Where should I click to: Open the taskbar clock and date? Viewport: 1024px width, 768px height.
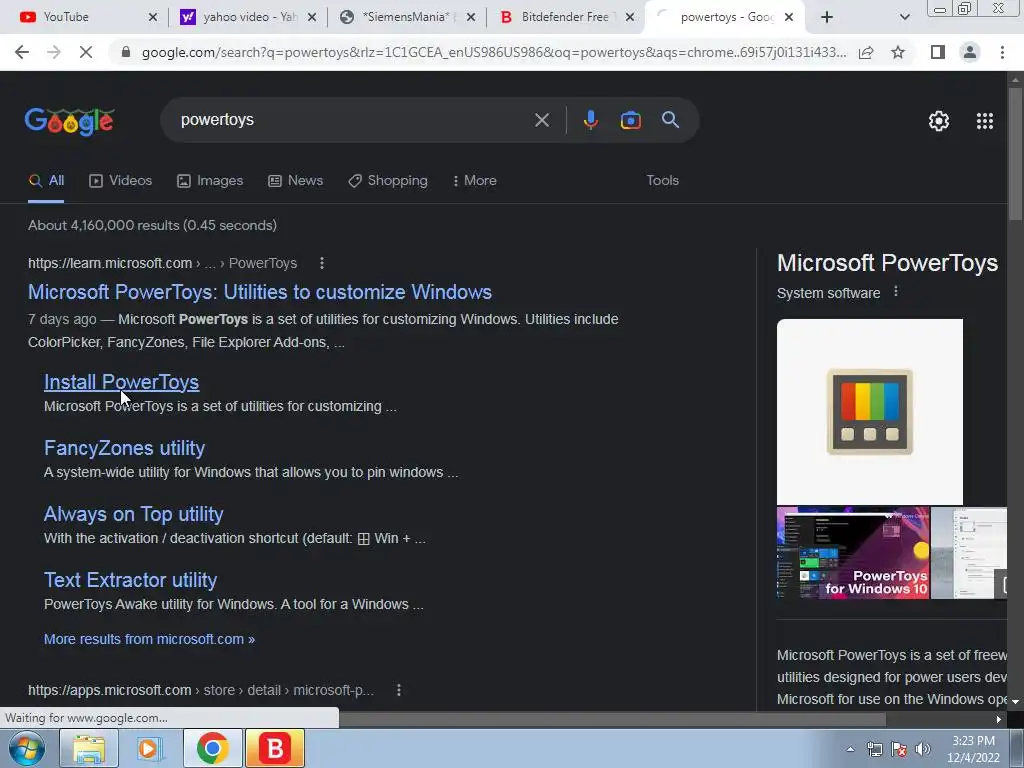point(974,749)
